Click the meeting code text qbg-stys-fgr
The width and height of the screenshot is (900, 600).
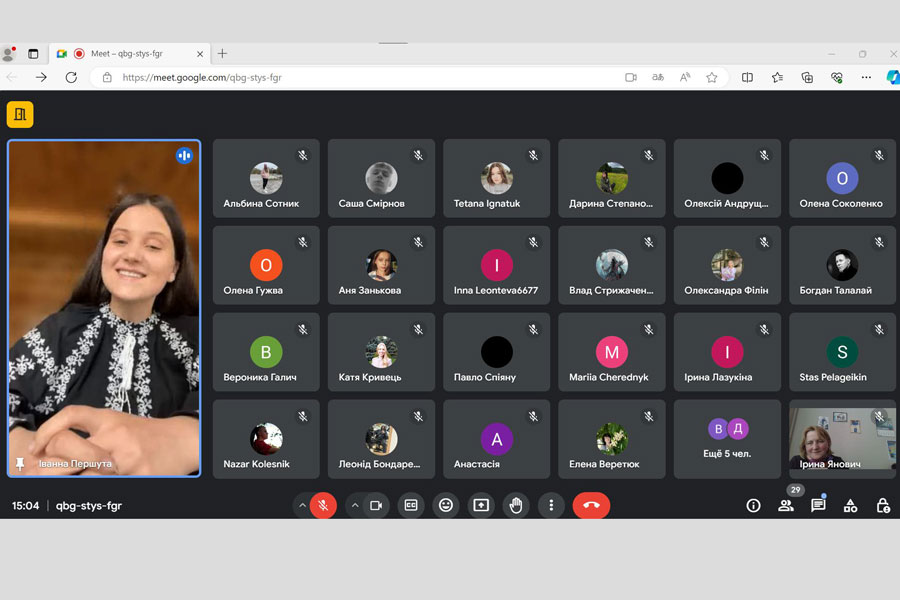[88, 506]
